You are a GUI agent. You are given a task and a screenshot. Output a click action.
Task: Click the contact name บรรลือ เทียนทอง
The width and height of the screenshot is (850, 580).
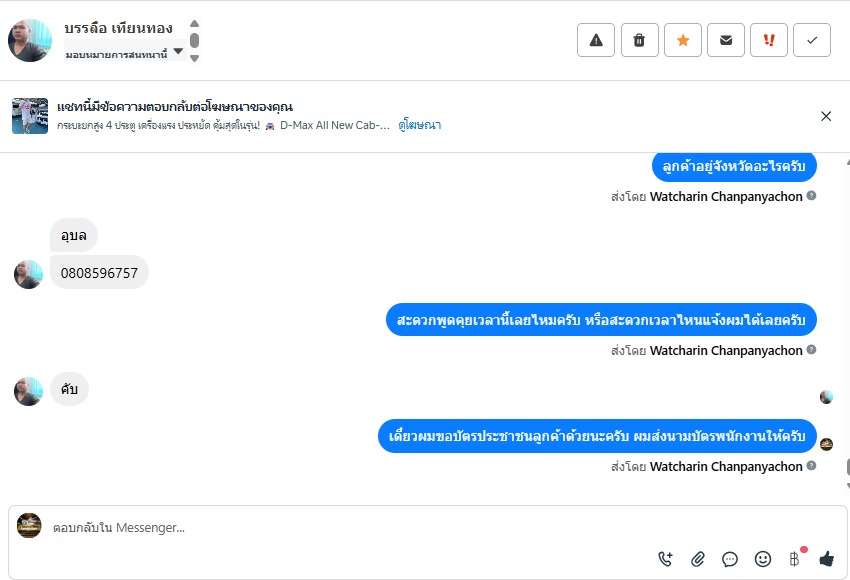118,28
